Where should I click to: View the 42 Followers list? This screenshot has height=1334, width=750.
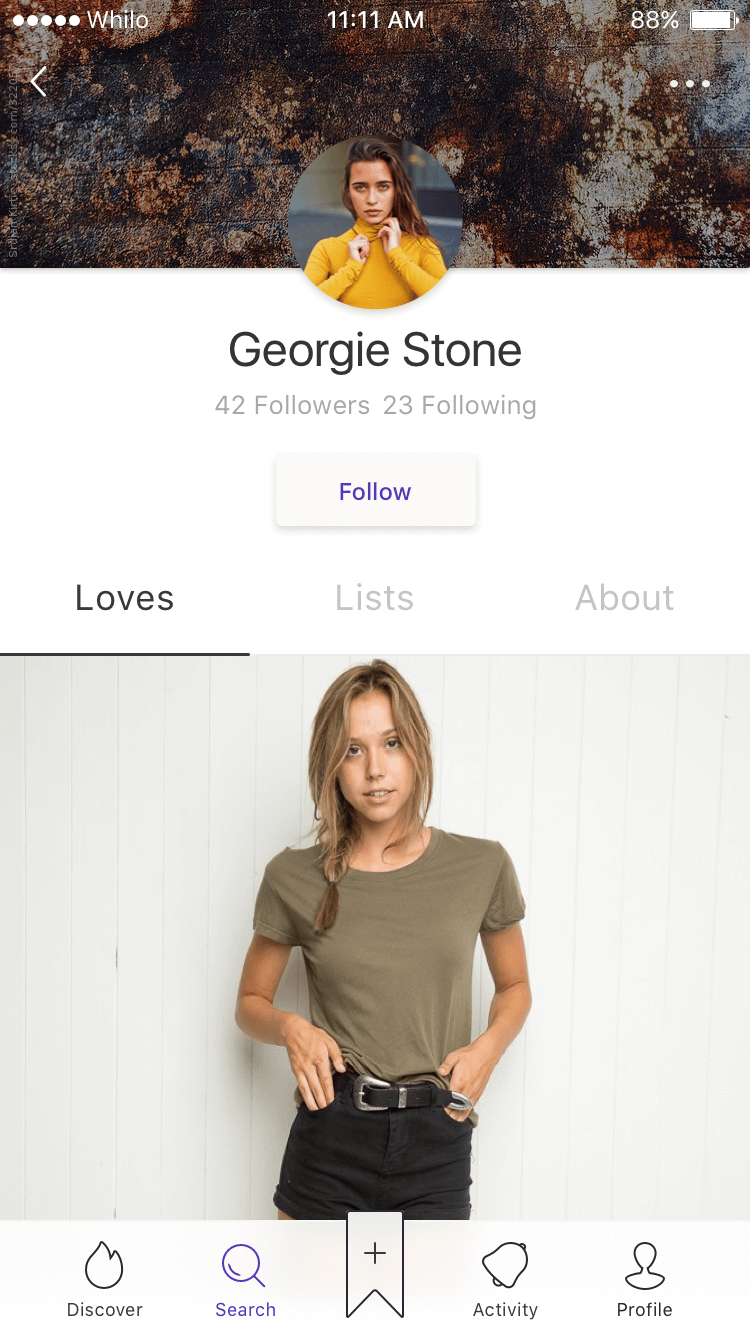click(x=292, y=405)
